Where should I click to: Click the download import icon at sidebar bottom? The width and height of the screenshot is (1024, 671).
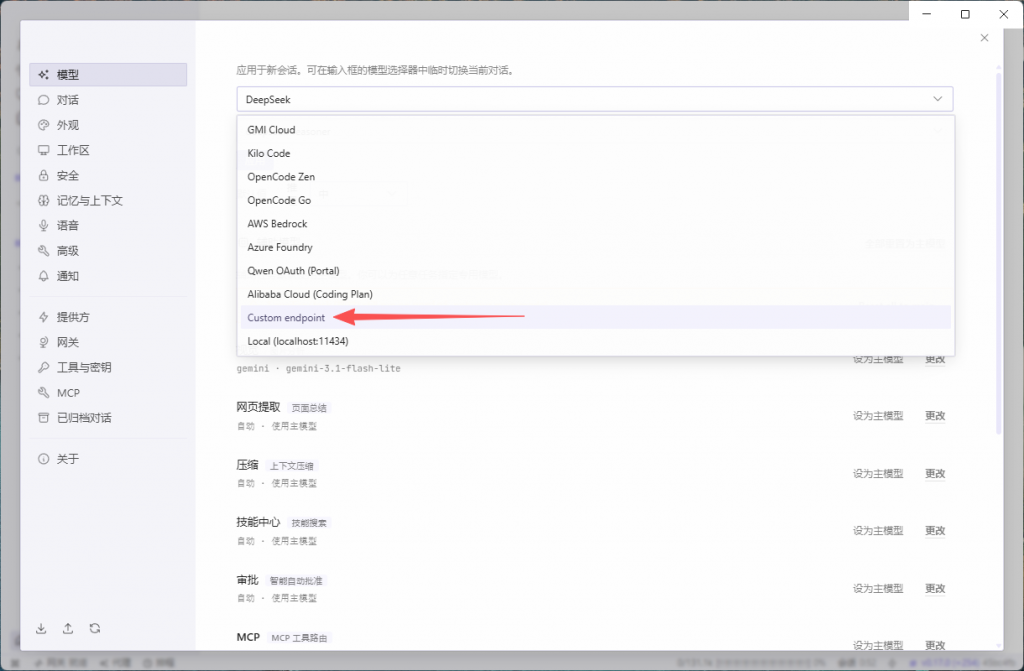(x=41, y=628)
